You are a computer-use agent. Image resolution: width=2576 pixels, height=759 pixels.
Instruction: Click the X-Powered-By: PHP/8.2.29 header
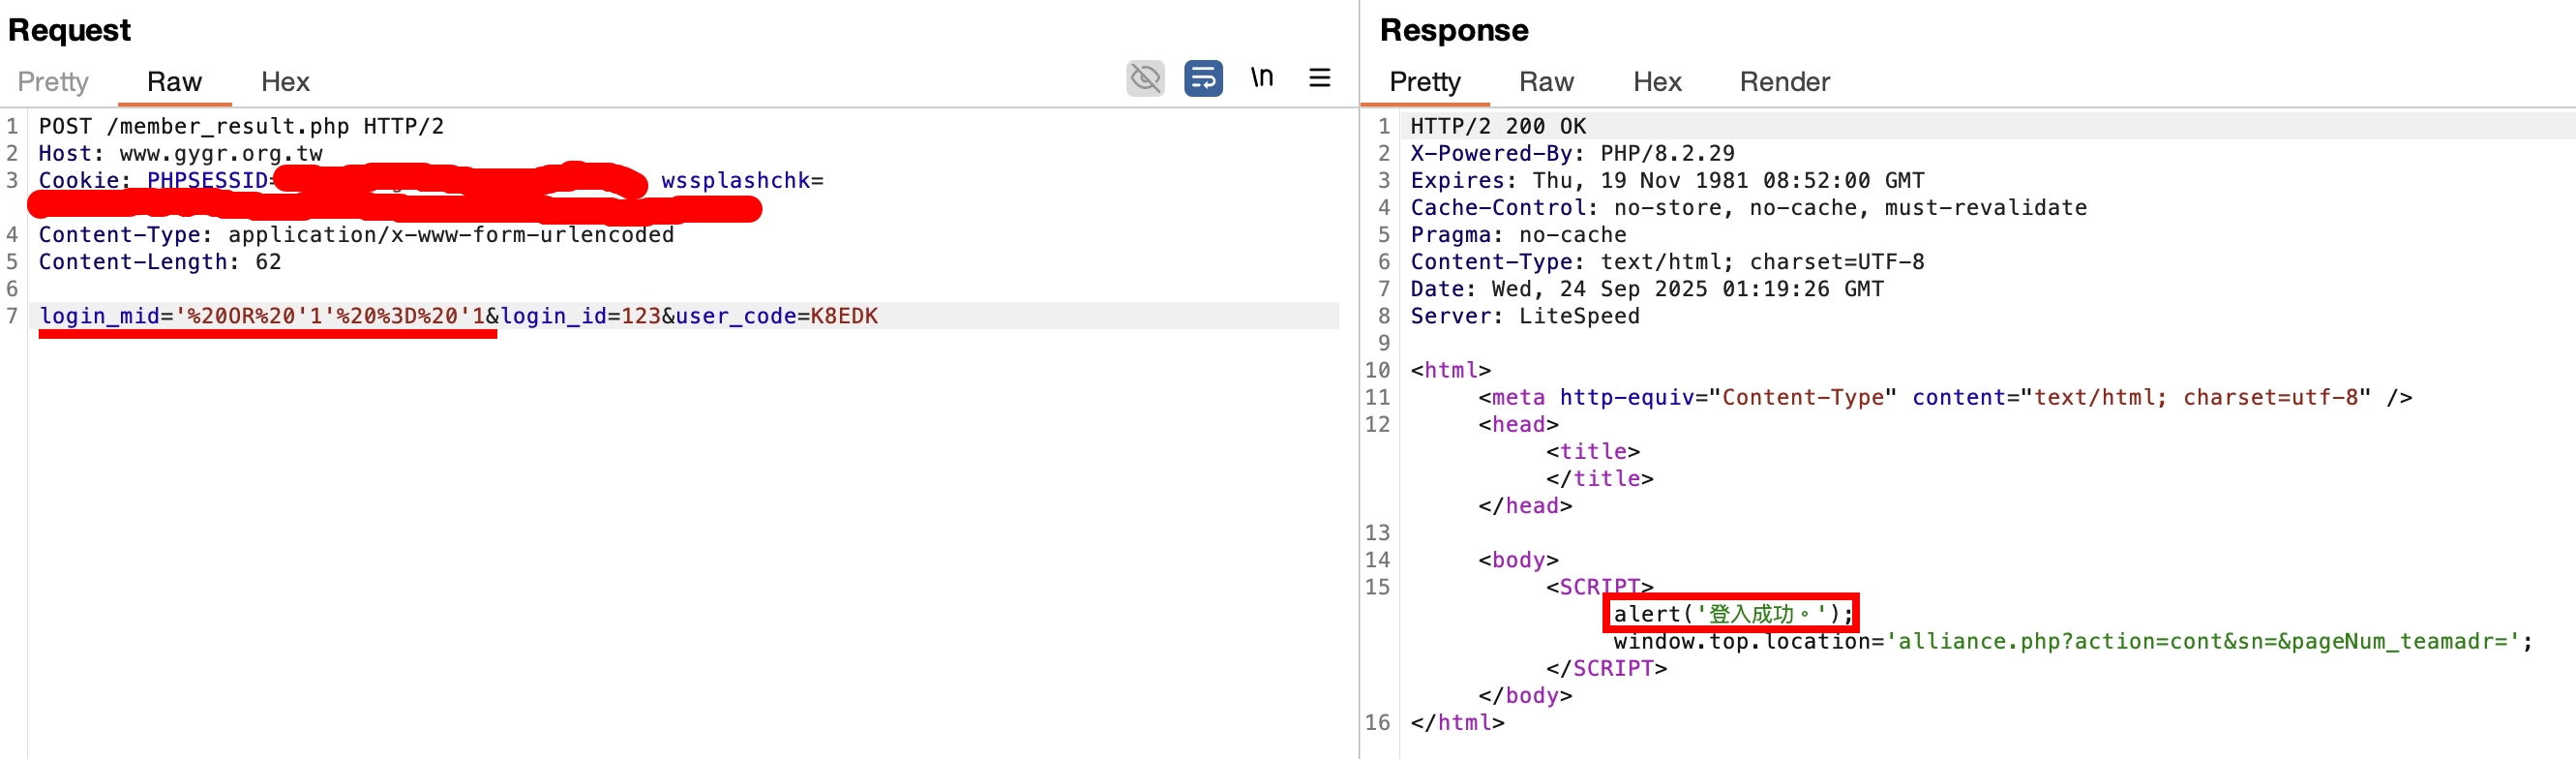coord(1572,153)
